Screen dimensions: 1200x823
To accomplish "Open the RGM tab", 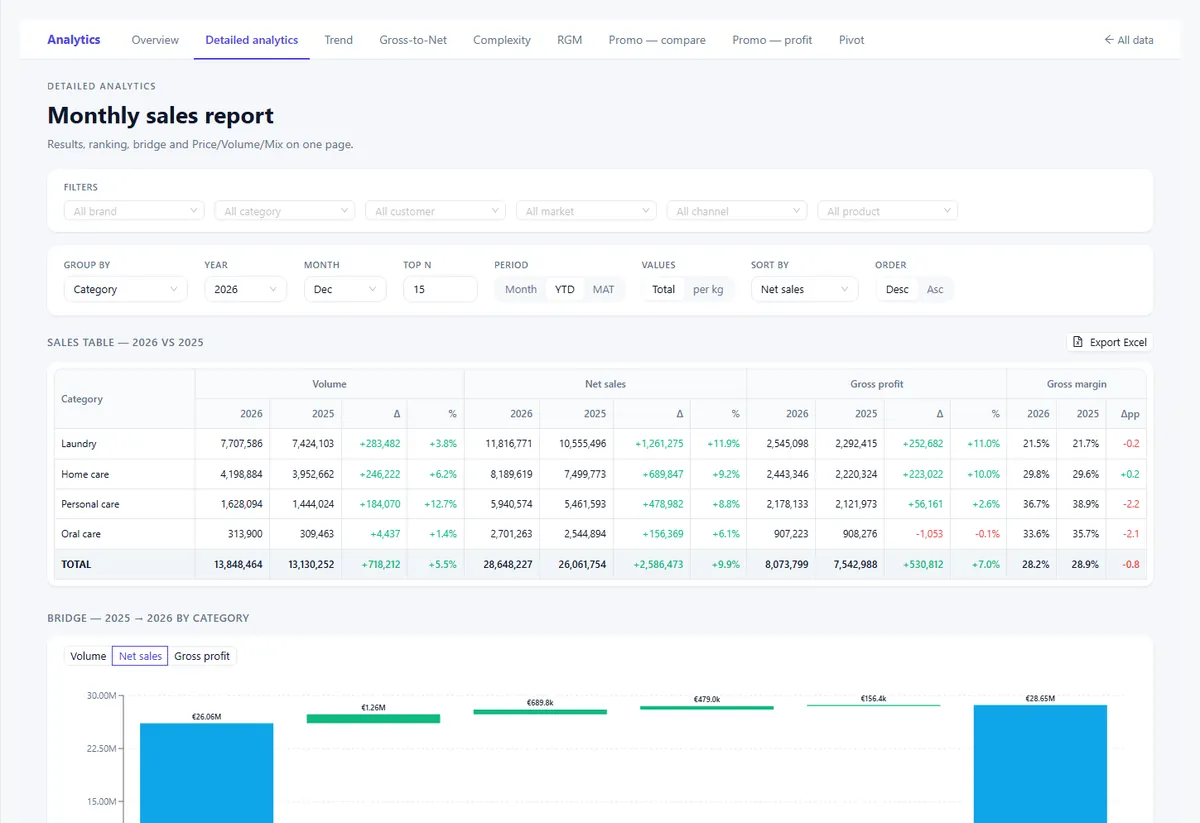I will pyautogui.click(x=570, y=40).
